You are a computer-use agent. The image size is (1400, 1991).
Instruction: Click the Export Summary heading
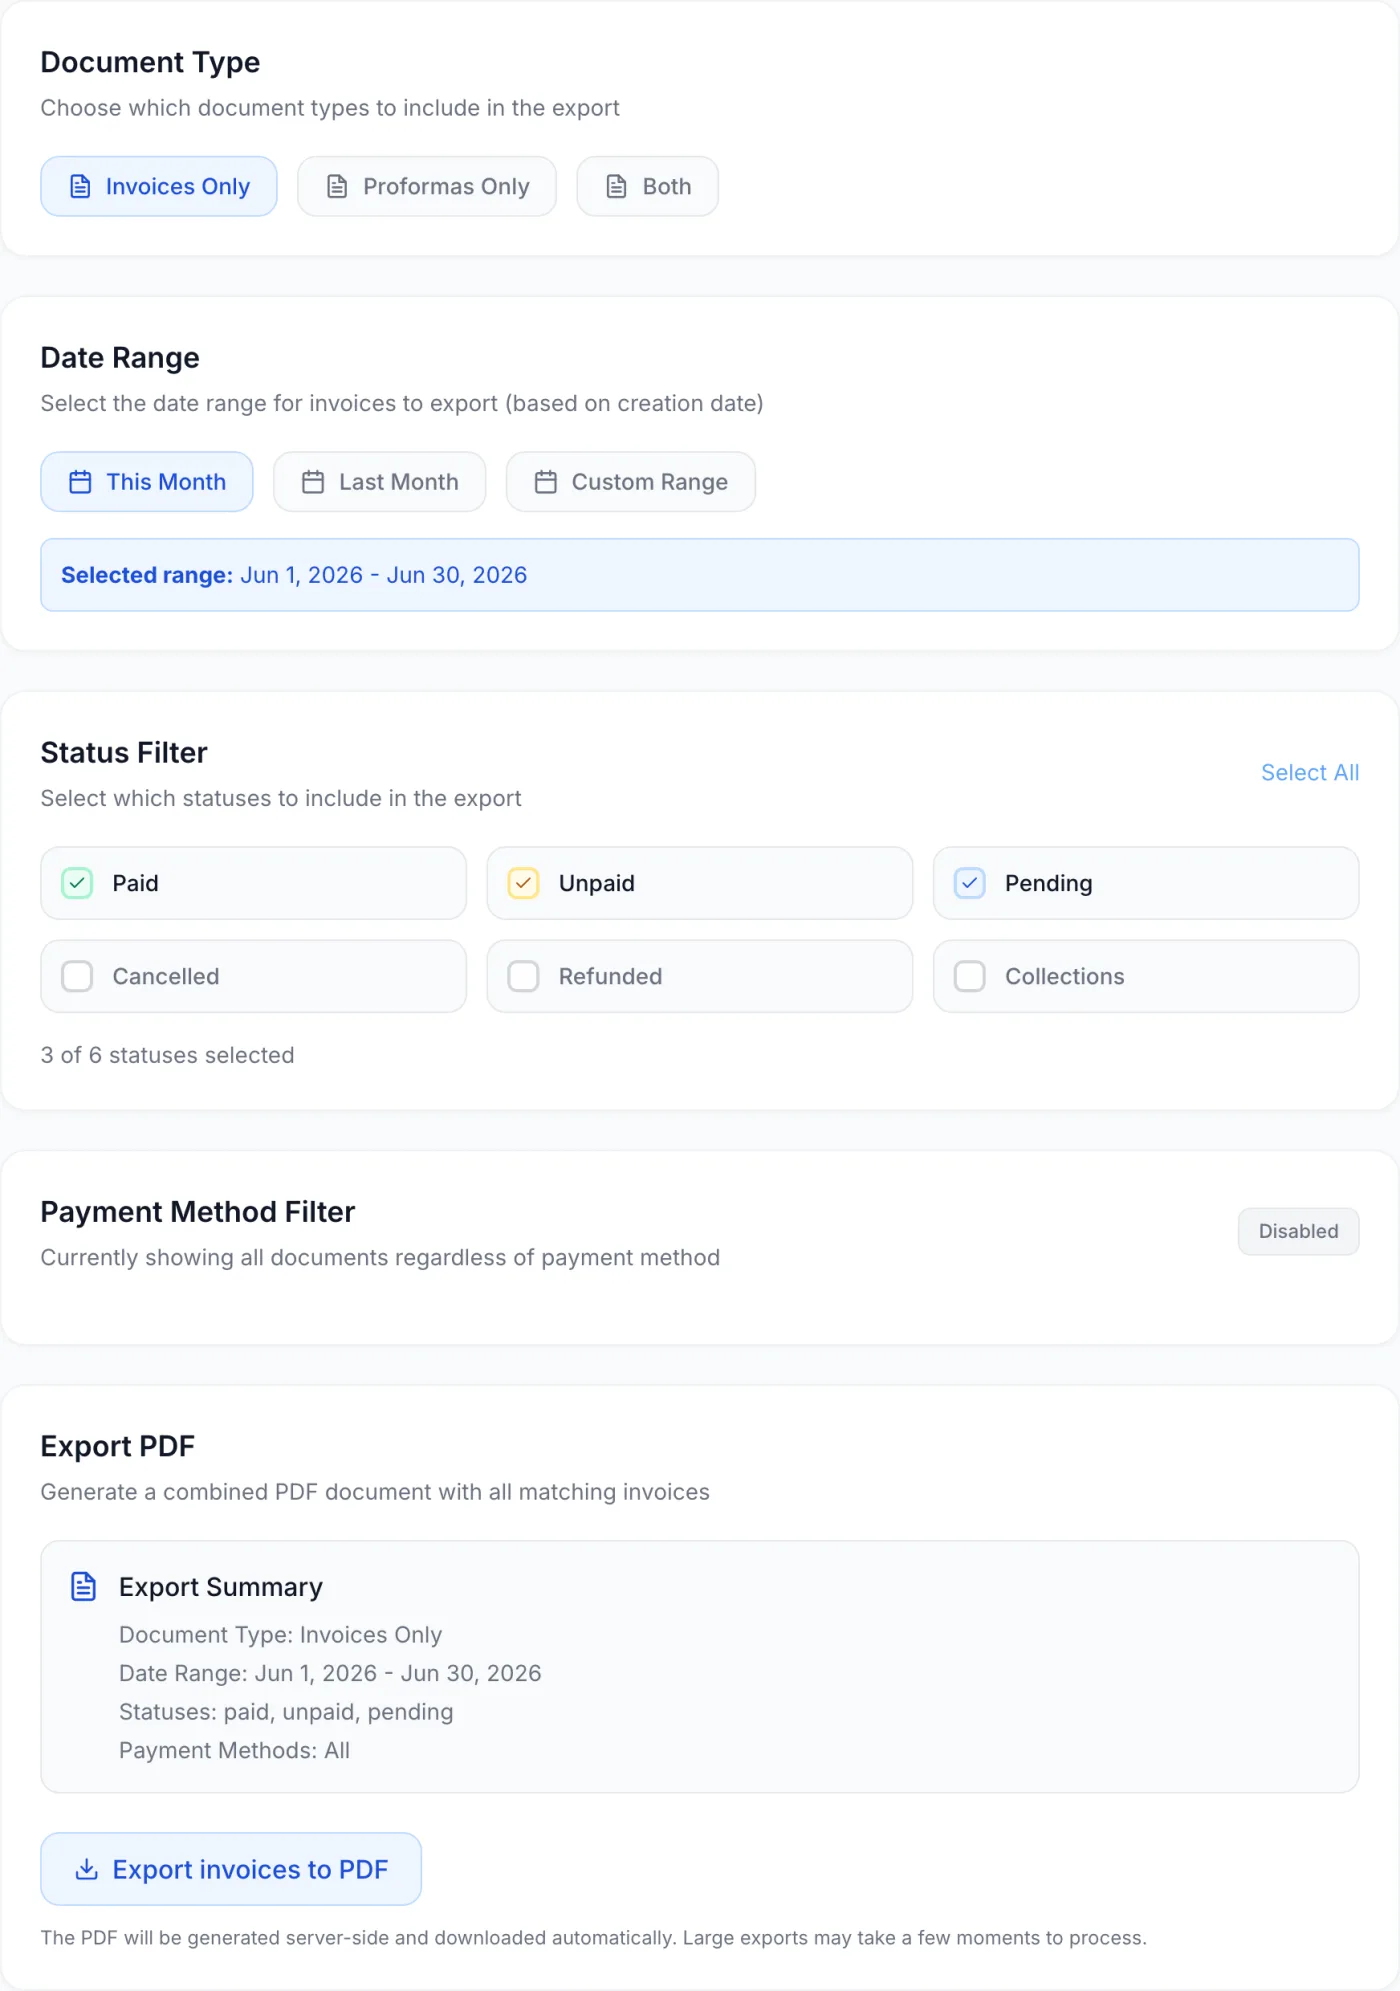(221, 1587)
